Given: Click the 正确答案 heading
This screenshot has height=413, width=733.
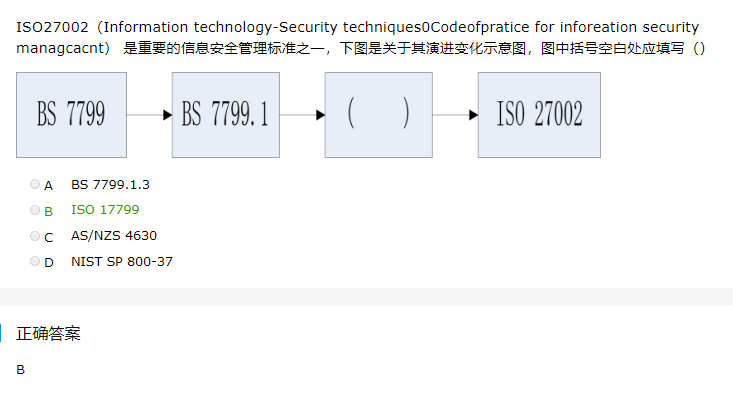Looking at the screenshot, I should coord(48,333).
